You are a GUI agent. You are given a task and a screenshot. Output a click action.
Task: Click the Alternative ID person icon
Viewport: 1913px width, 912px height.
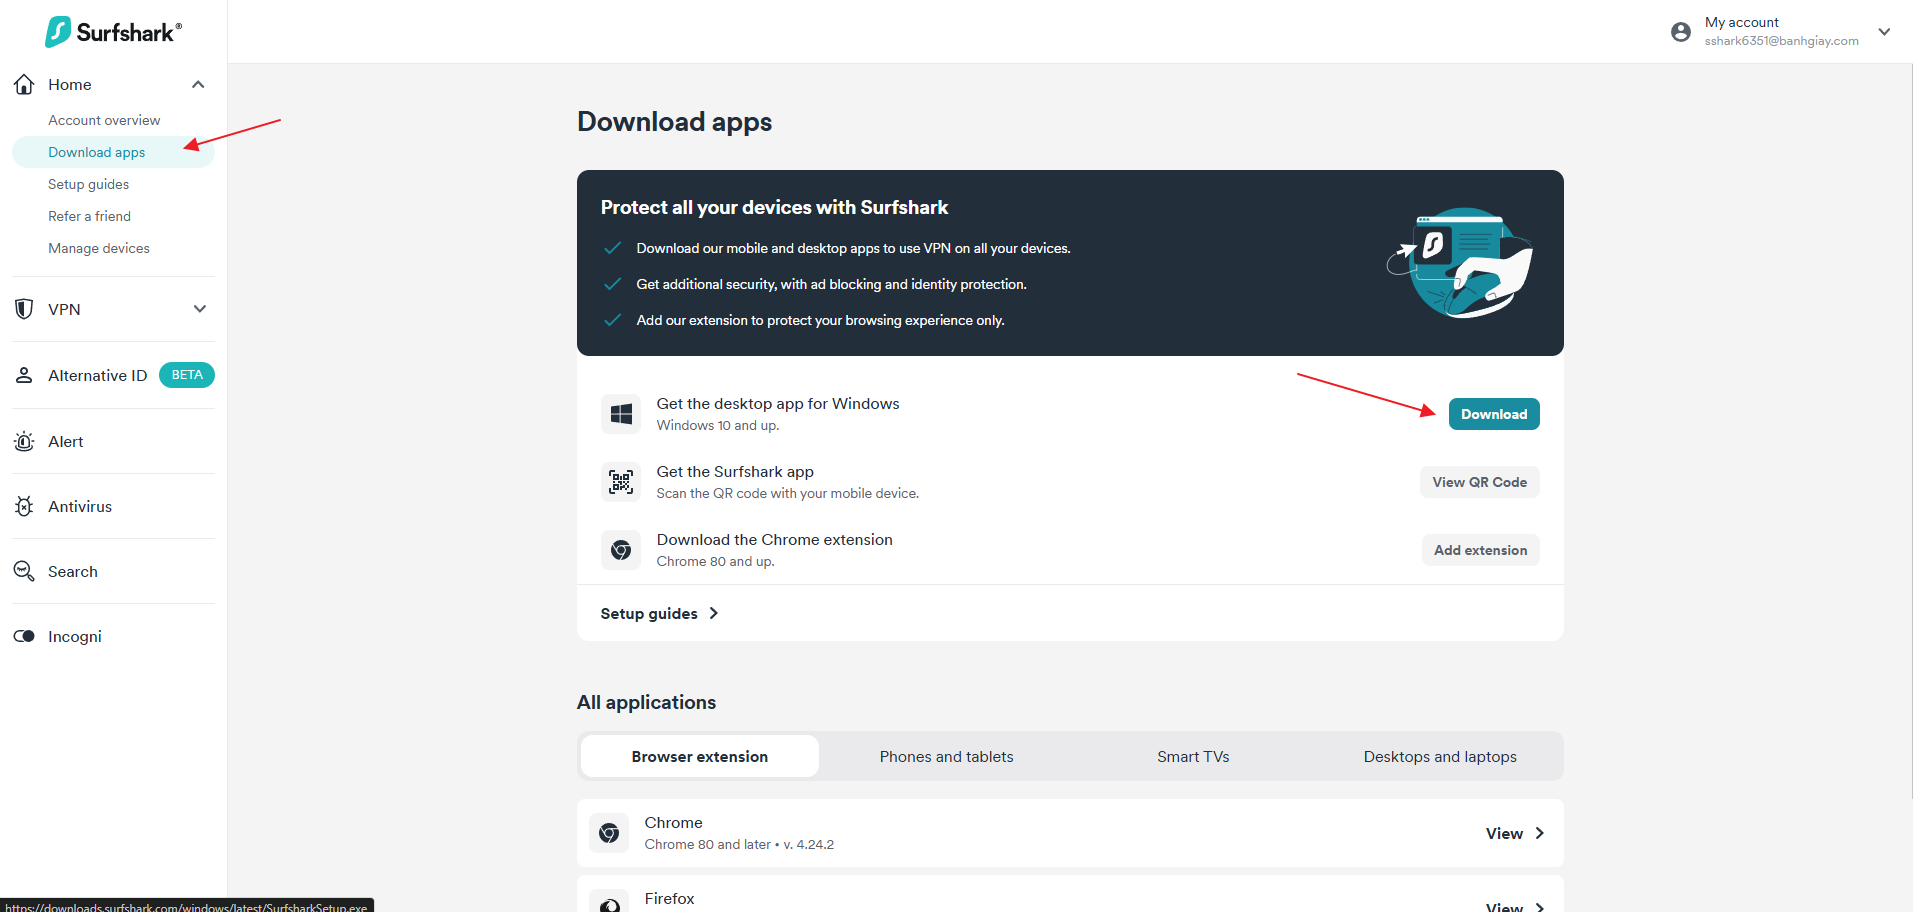click(25, 376)
